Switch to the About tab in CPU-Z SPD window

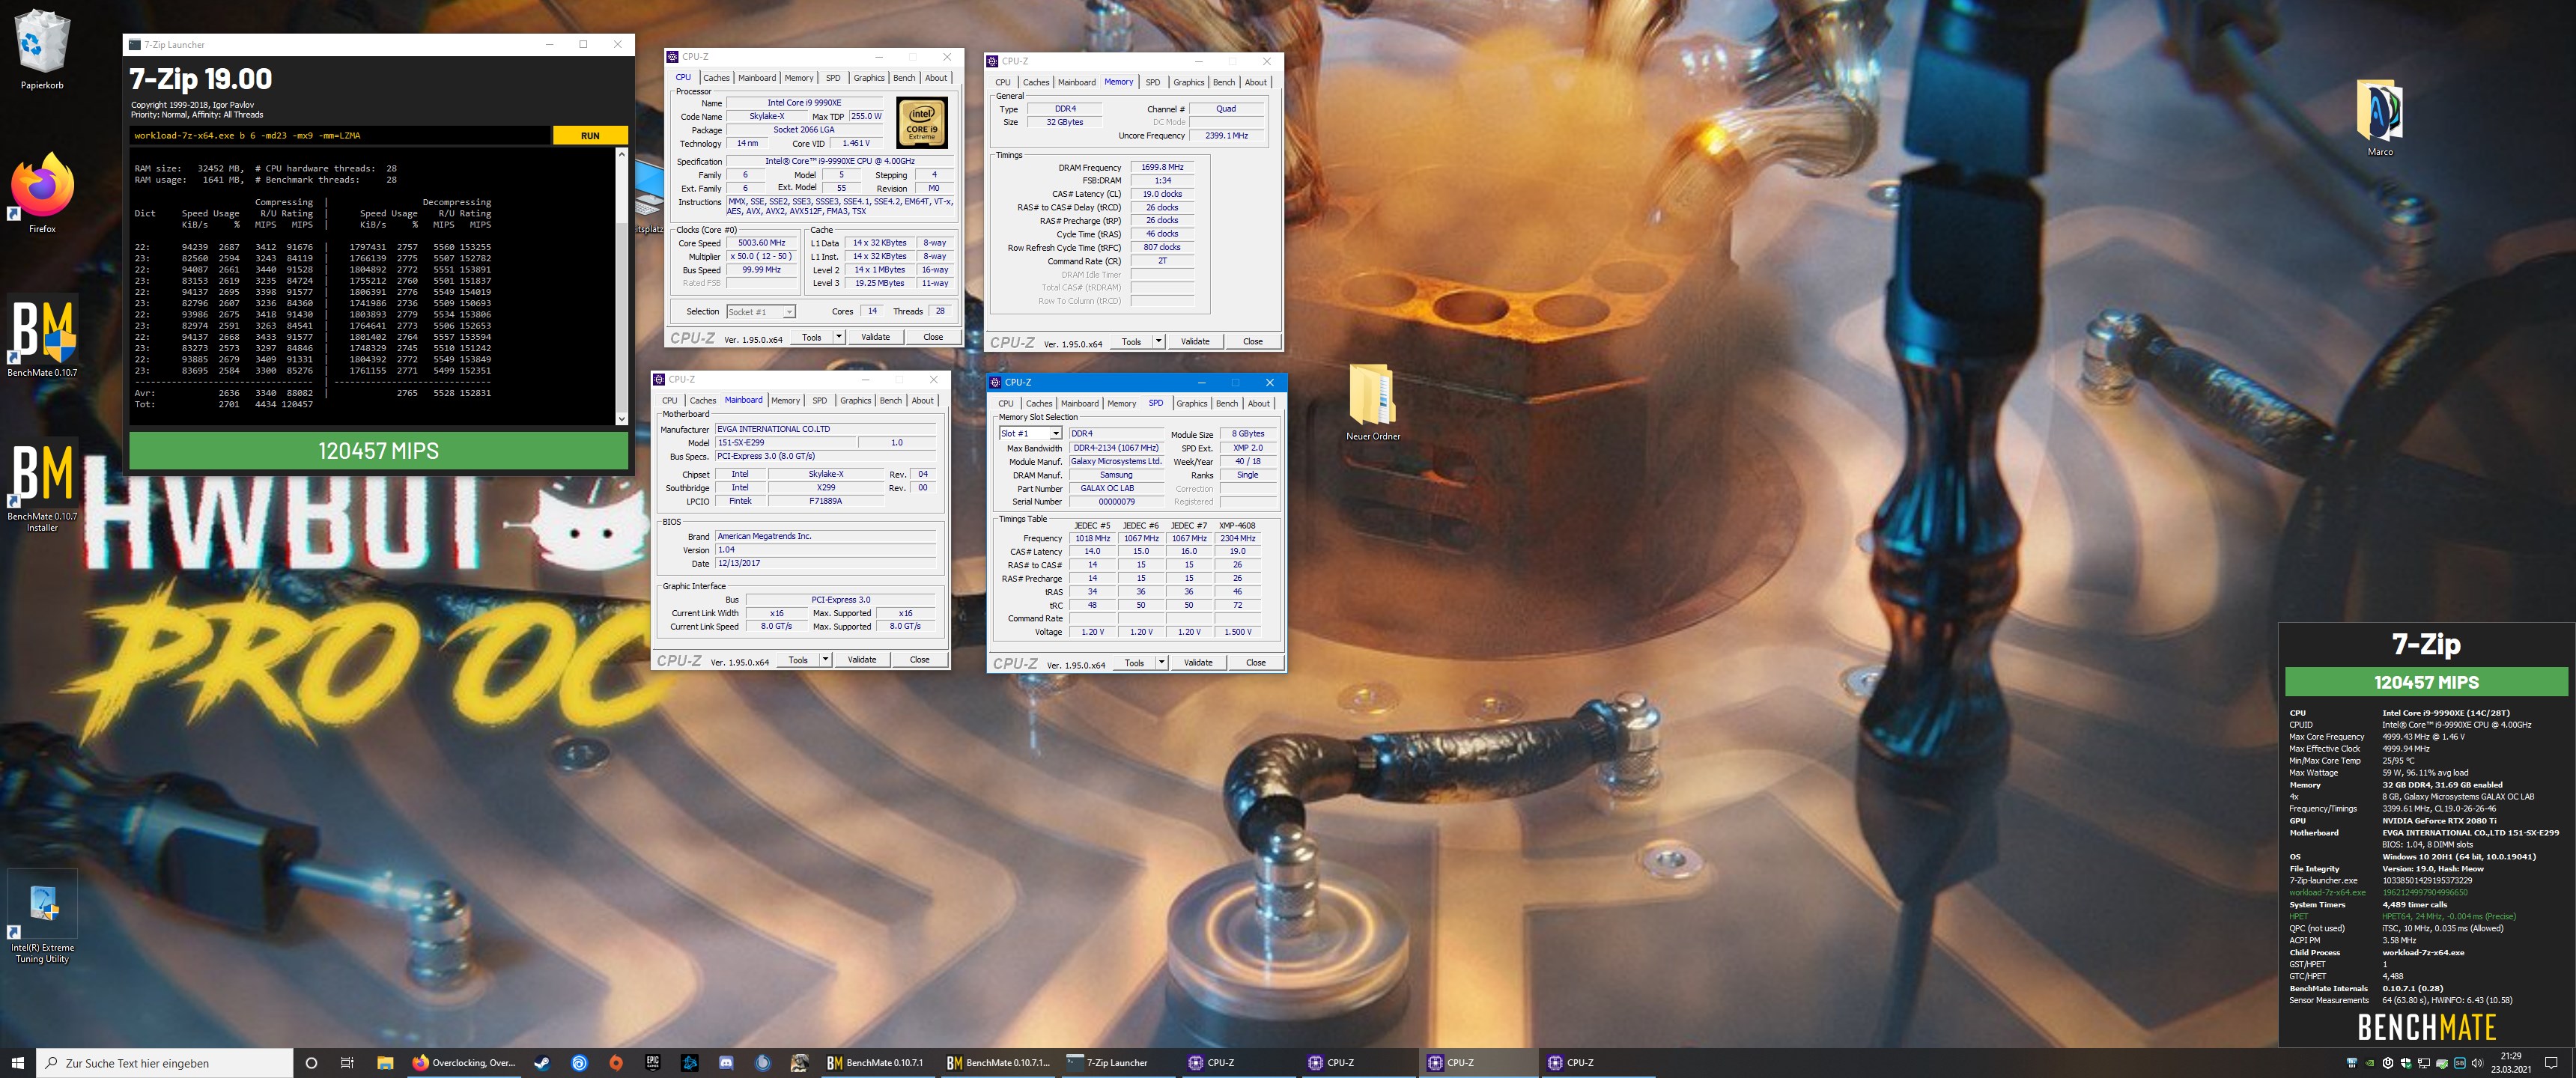click(x=1259, y=404)
